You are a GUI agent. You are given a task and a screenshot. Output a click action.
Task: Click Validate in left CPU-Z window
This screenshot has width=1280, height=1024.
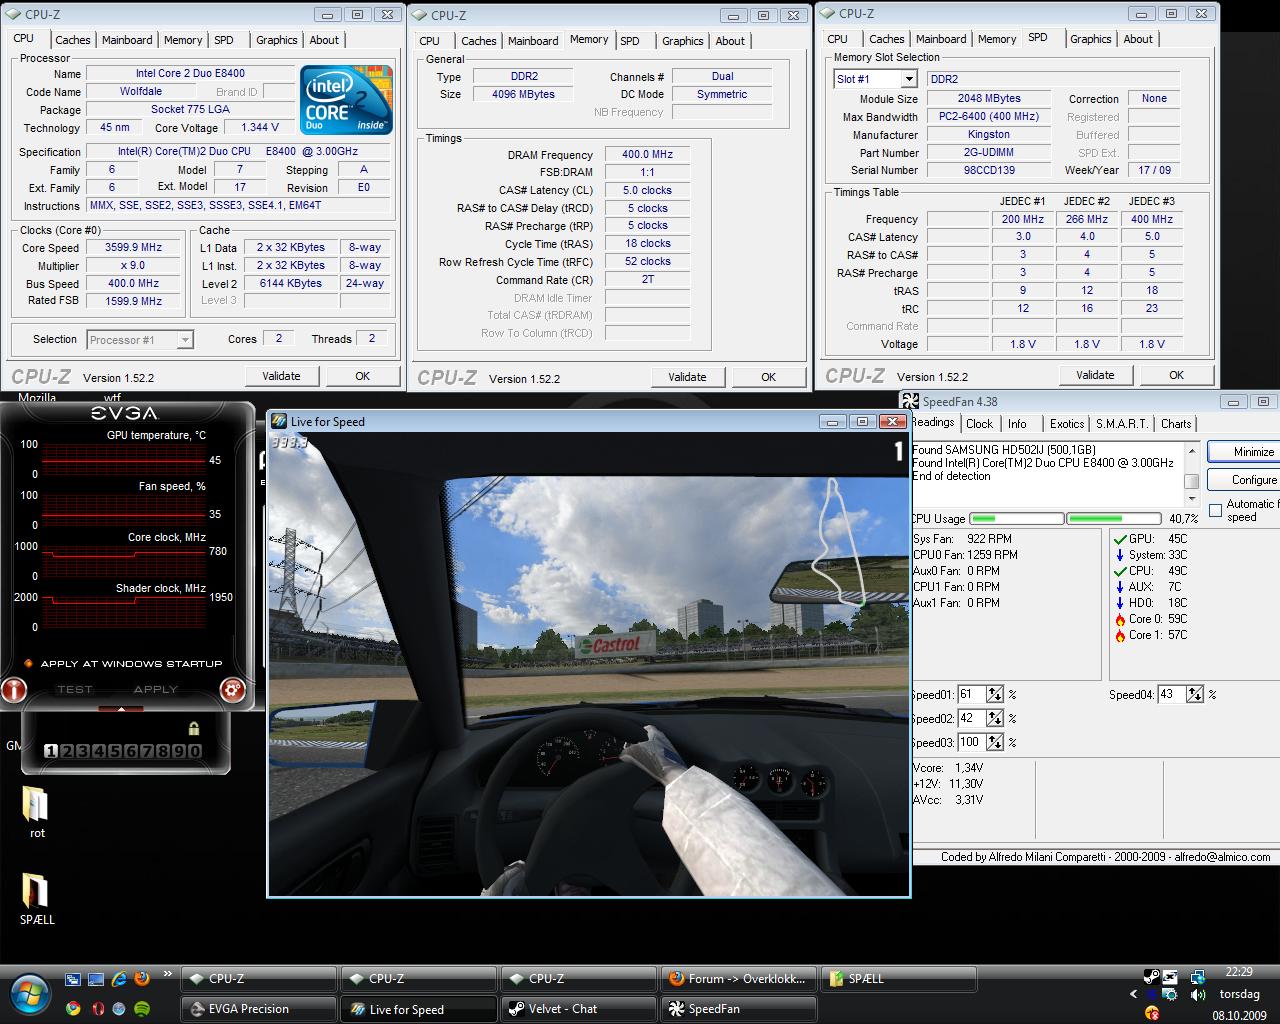[x=281, y=376]
